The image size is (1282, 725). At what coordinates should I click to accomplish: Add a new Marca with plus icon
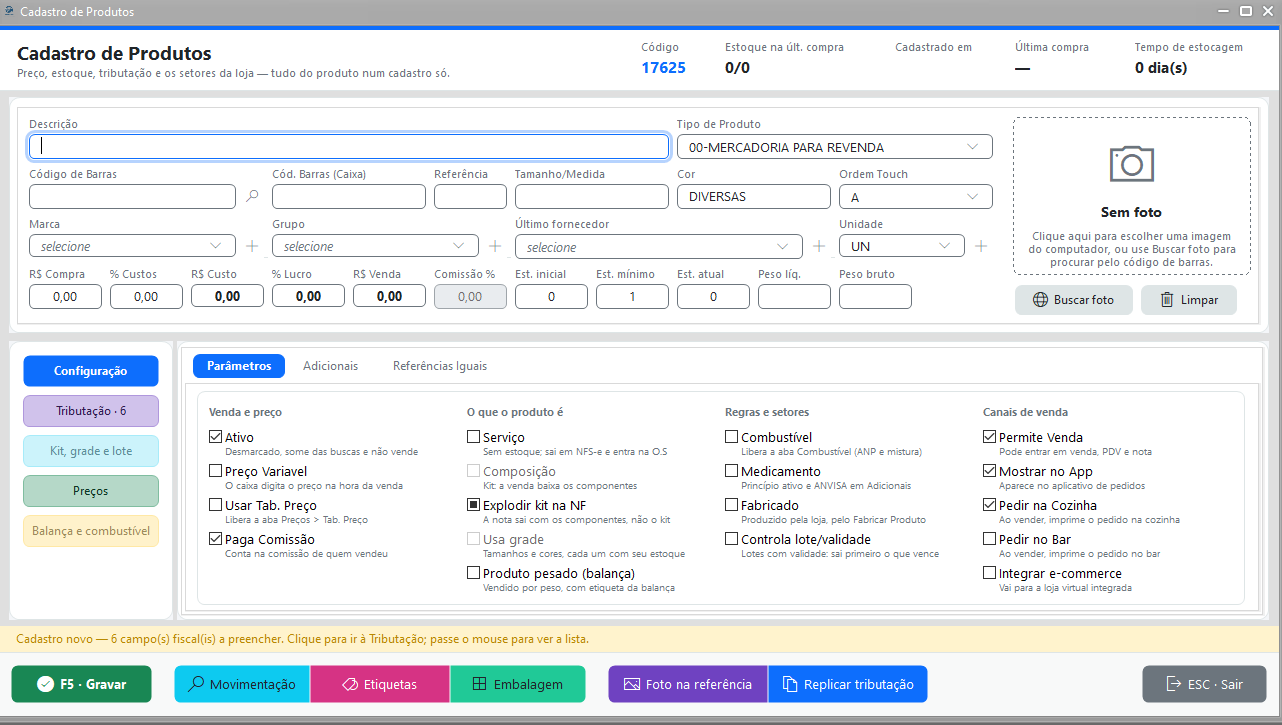click(x=252, y=246)
